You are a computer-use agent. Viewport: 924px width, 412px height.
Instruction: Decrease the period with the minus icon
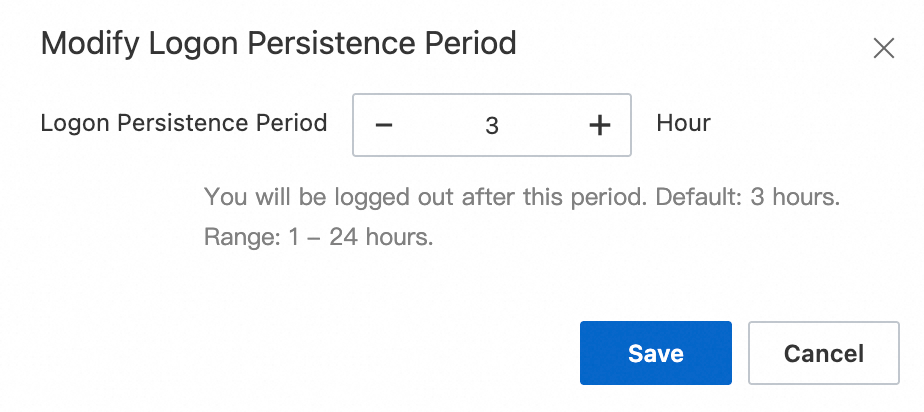point(384,125)
